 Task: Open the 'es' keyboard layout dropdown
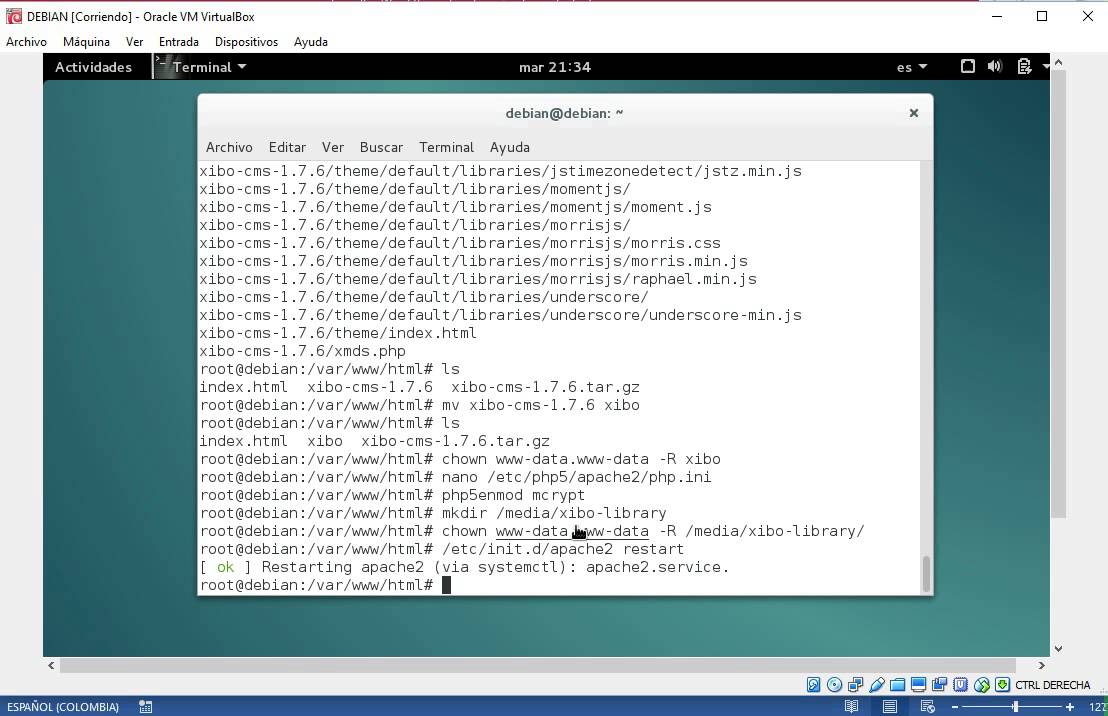(x=912, y=67)
